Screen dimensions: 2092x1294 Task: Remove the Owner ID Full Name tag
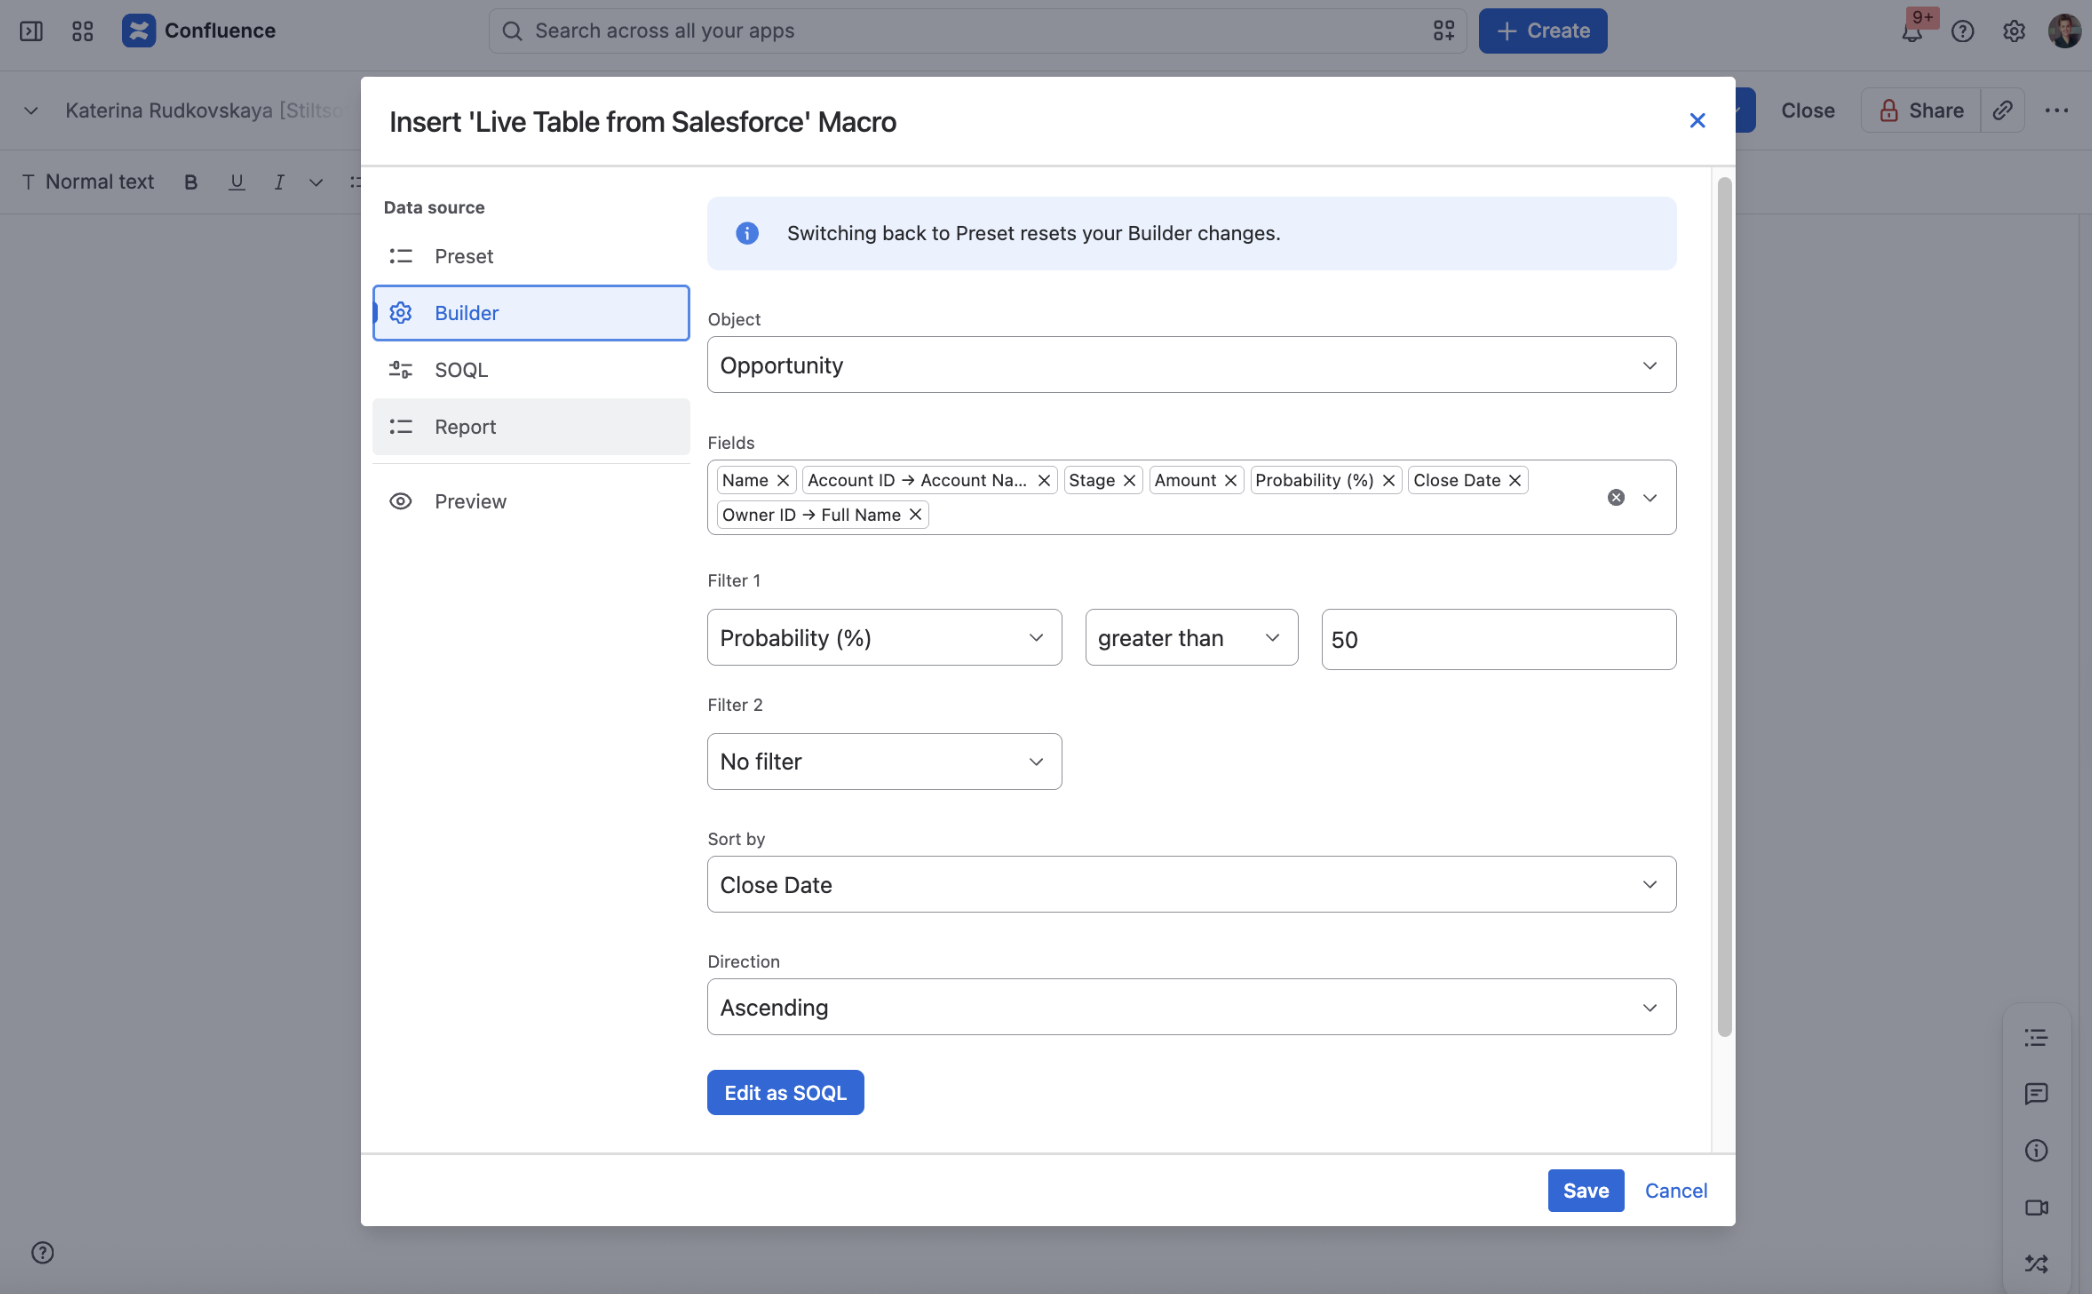tap(914, 515)
